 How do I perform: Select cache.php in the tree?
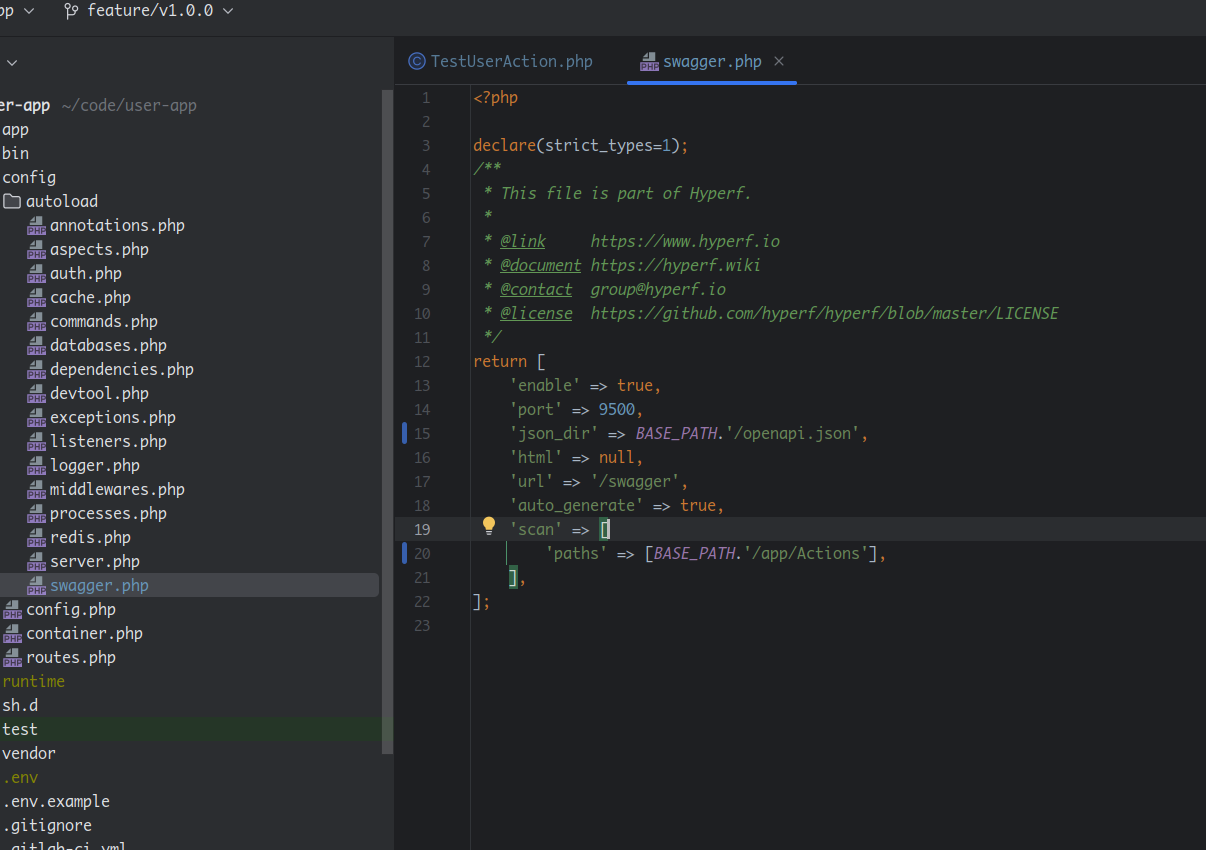(x=90, y=297)
